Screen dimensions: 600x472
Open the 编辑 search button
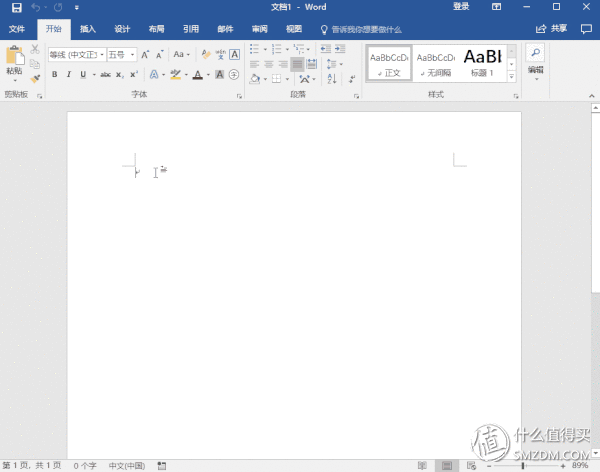click(x=535, y=62)
